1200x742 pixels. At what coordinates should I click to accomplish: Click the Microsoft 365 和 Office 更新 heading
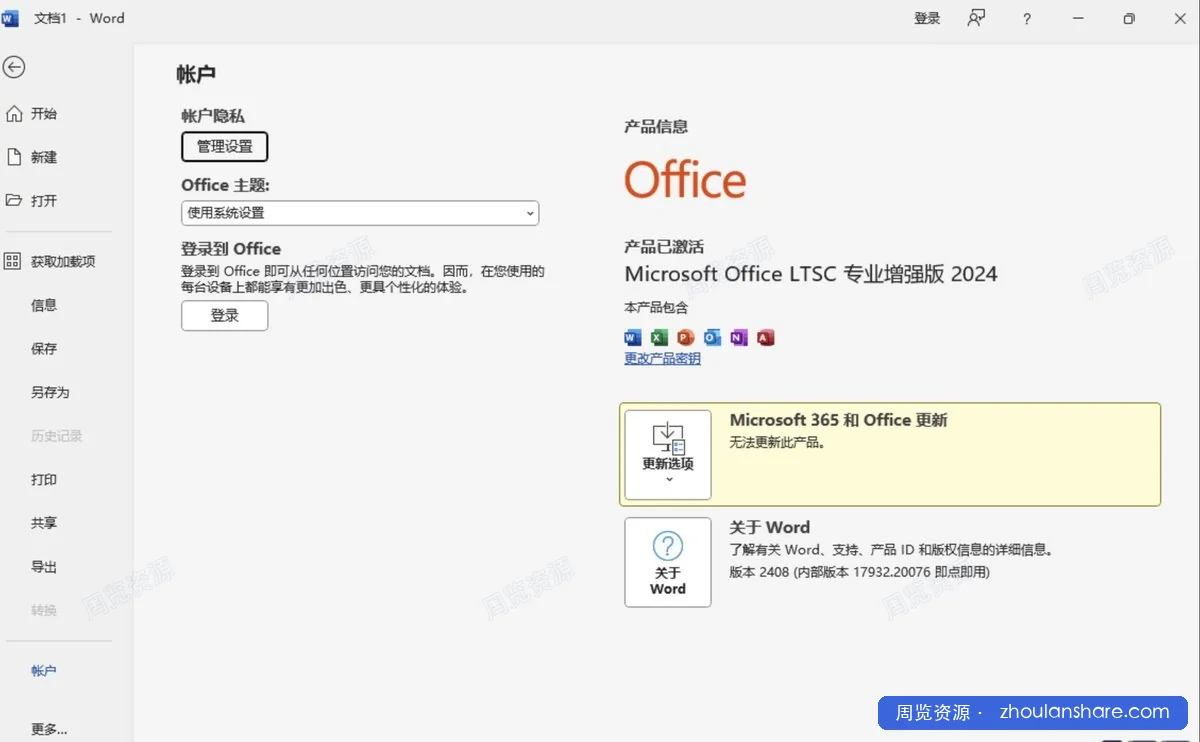(x=839, y=420)
